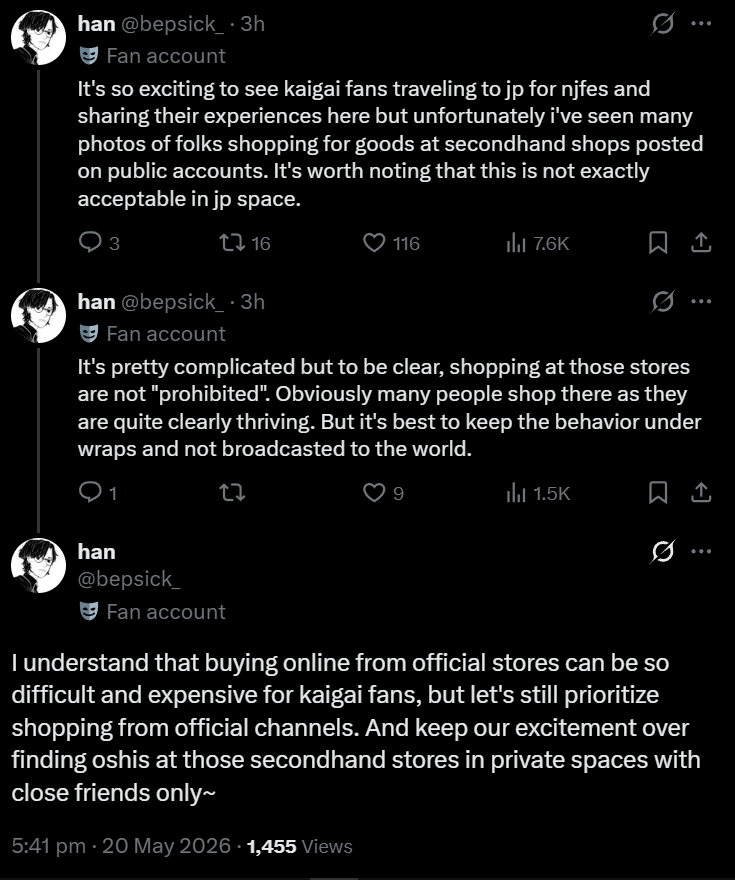Click Grok icon on the main tweet
The width and height of the screenshot is (735, 880).
click(663, 552)
